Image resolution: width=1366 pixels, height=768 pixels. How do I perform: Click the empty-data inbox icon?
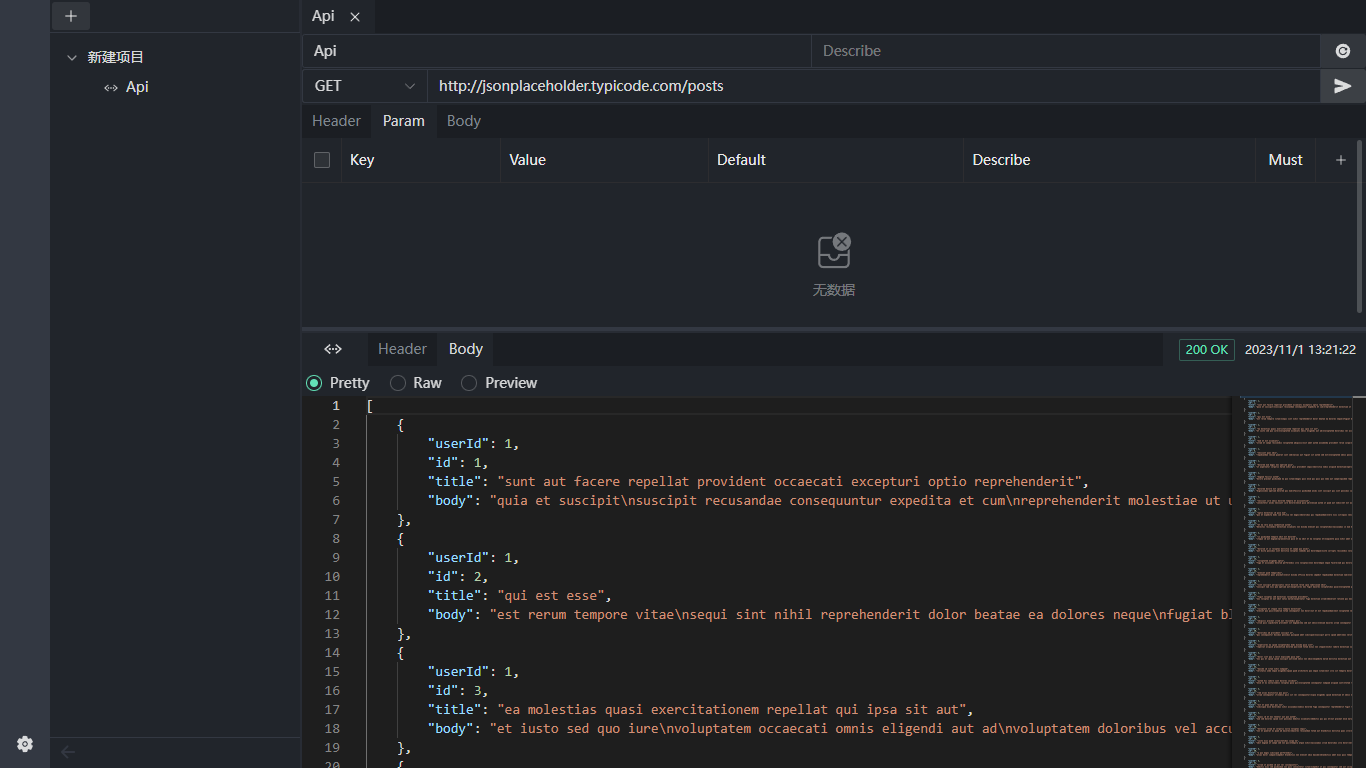pyautogui.click(x=834, y=251)
